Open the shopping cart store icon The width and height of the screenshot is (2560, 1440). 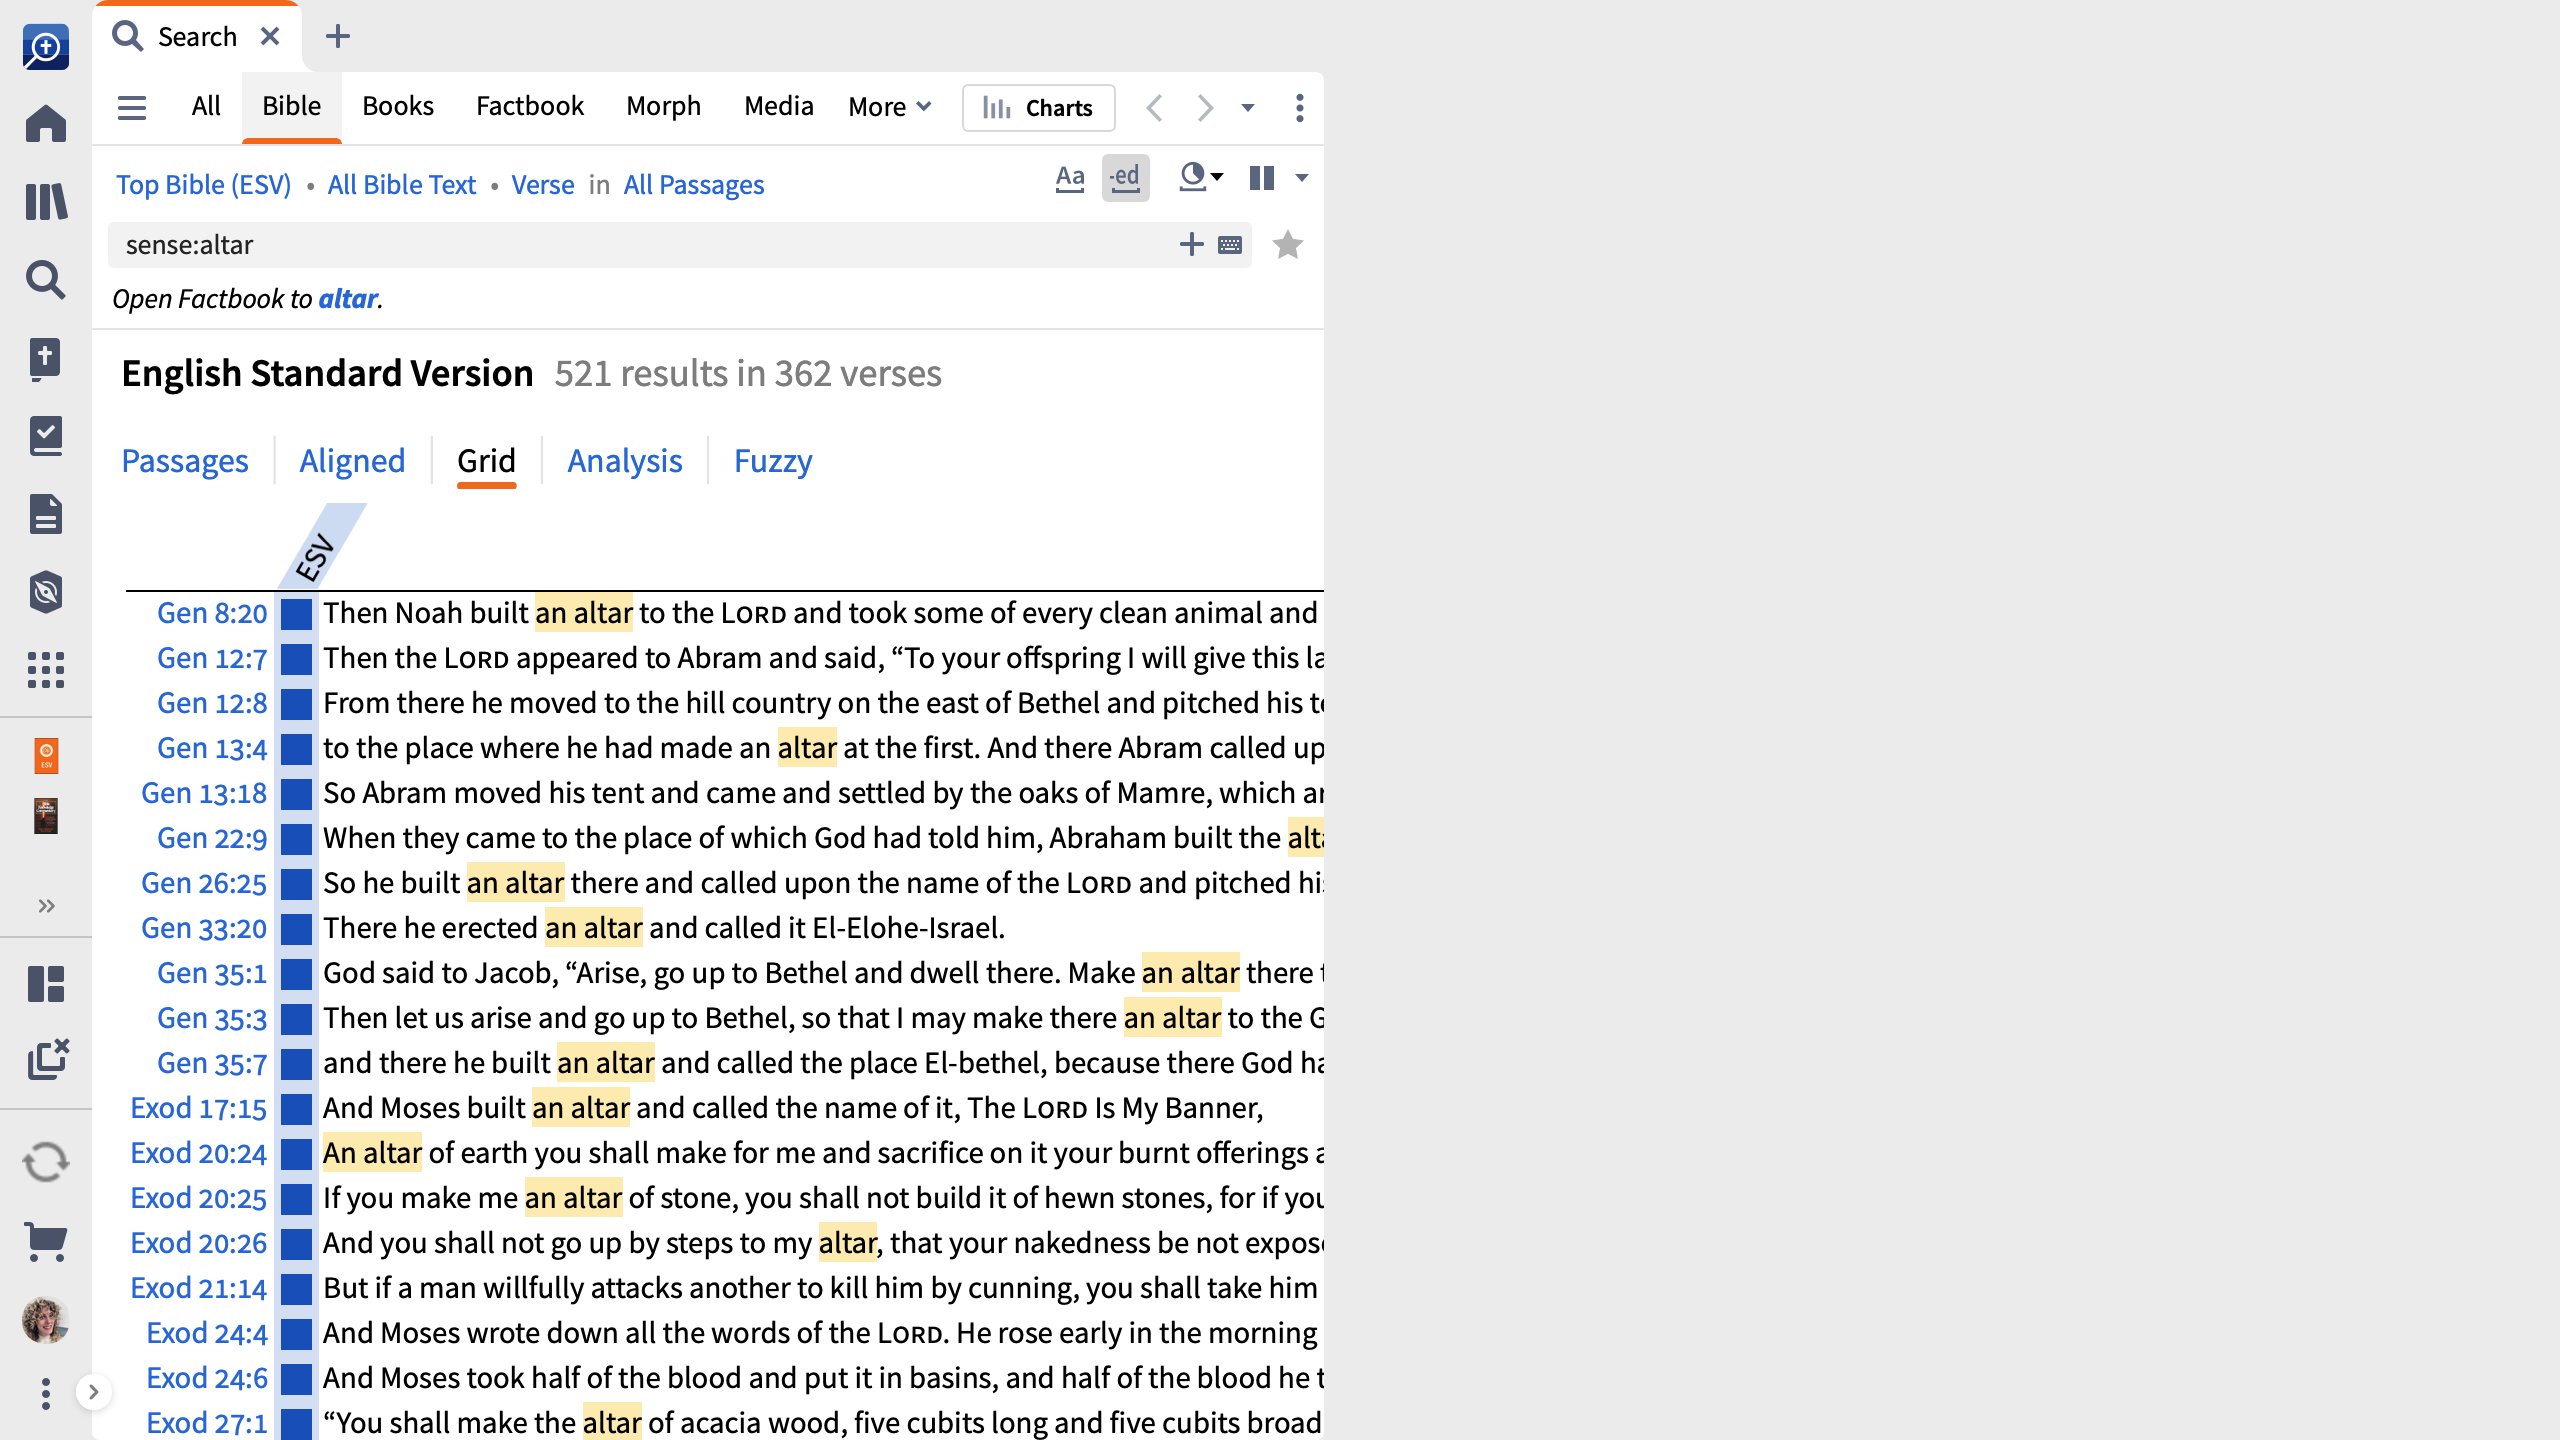(x=46, y=1242)
